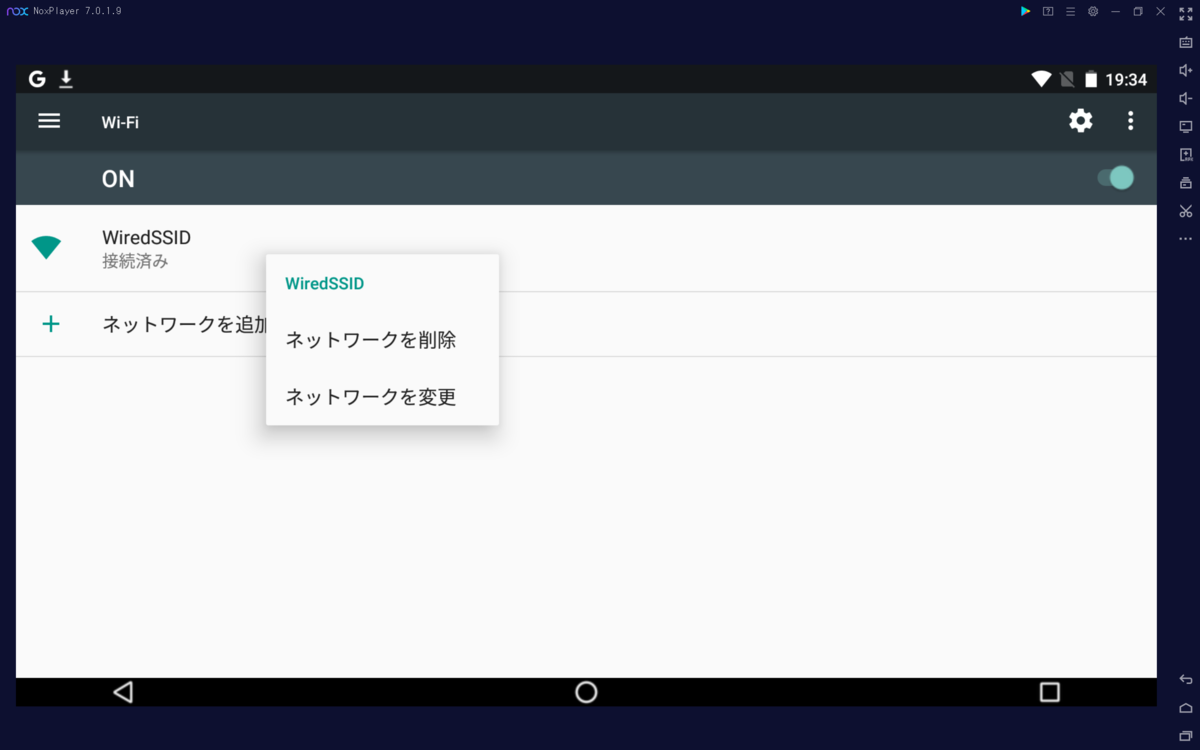Open the hamburger navigation menu
The height and width of the screenshot is (750, 1200).
click(x=49, y=121)
